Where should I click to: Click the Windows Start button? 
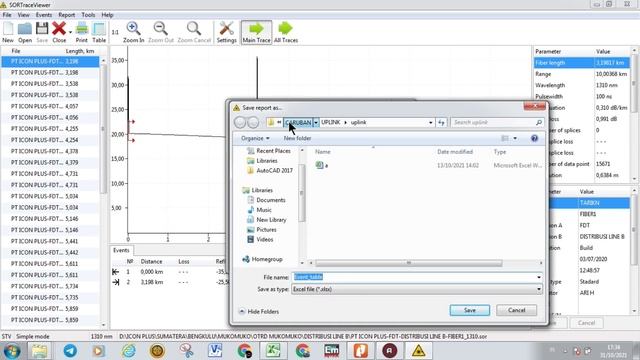12,351
